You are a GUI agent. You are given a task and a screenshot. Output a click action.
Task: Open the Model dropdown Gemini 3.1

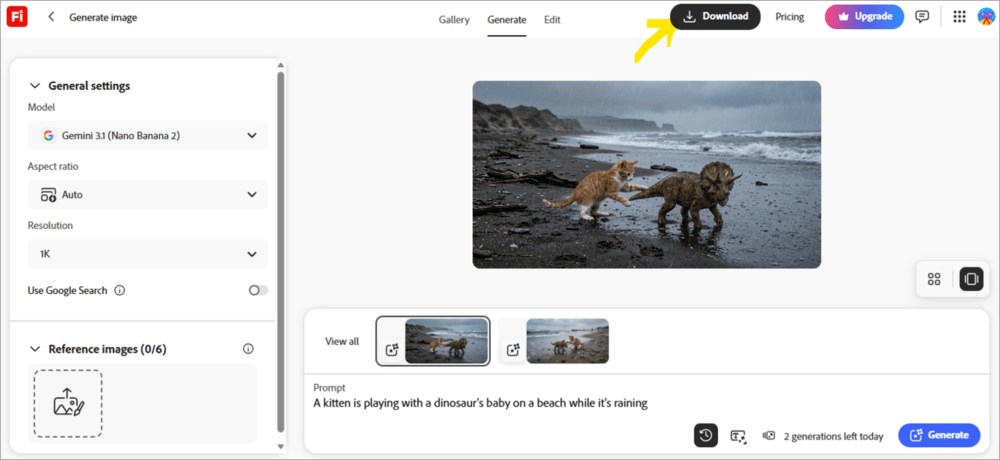[148, 135]
